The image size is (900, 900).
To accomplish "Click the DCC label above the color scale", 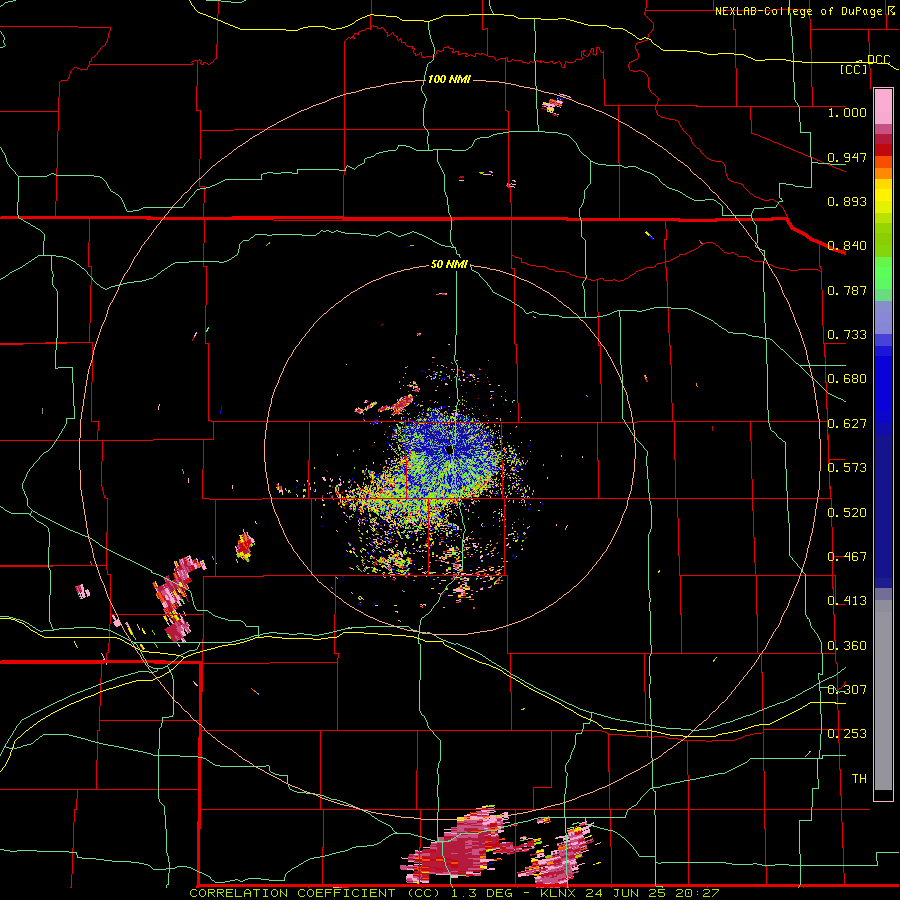I will [x=878, y=60].
